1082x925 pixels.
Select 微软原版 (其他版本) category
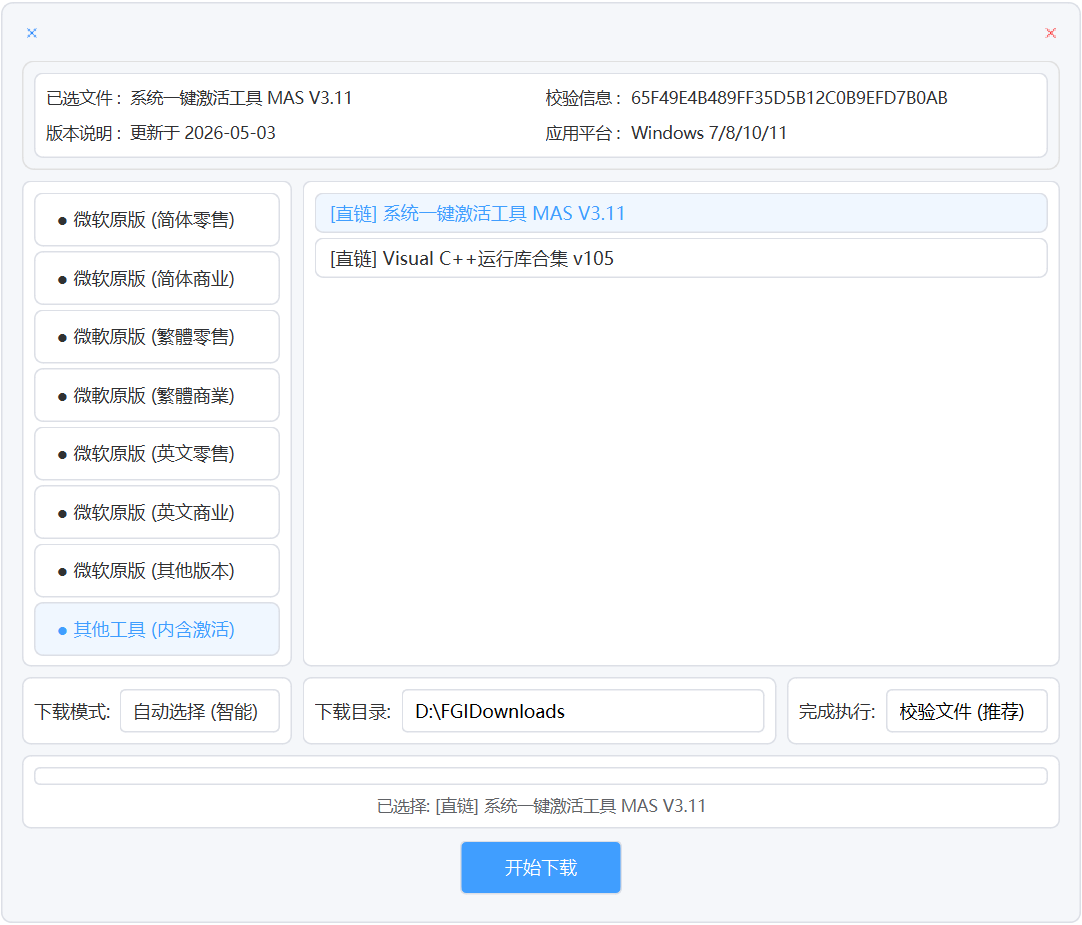pyautogui.click(x=157, y=571)
